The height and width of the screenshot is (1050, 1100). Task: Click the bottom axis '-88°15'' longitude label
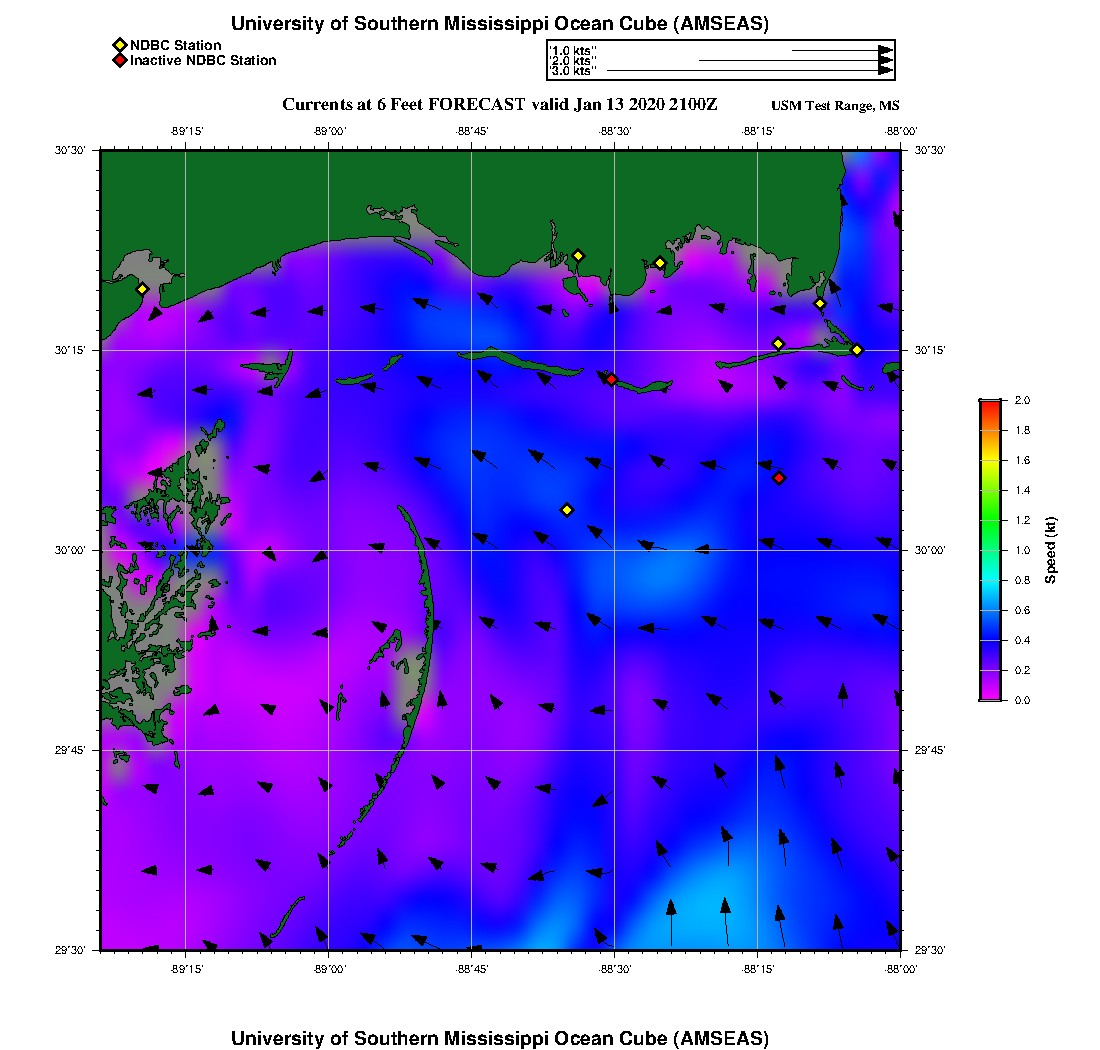click(758, 969)
